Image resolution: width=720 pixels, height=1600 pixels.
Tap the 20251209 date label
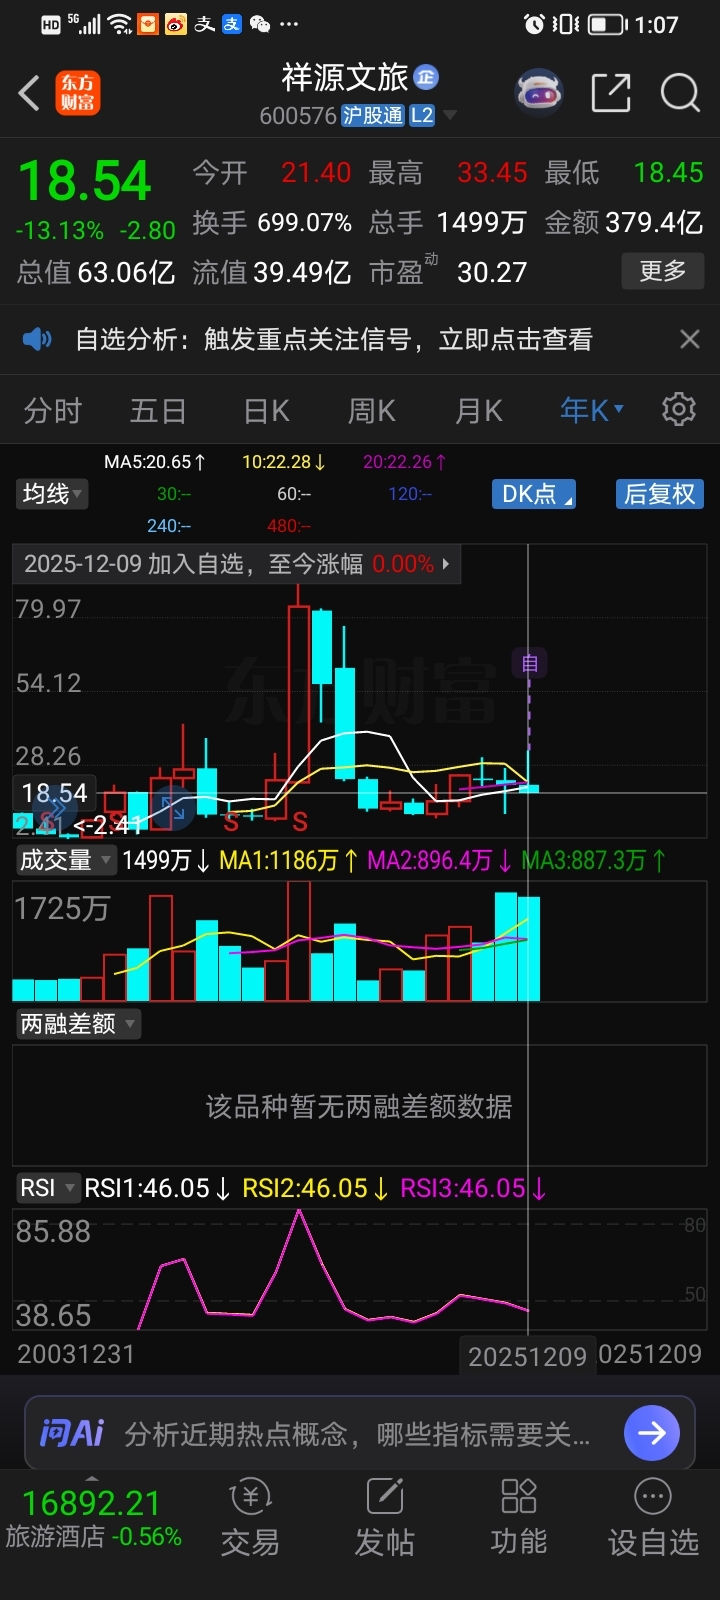[527, 1357]
